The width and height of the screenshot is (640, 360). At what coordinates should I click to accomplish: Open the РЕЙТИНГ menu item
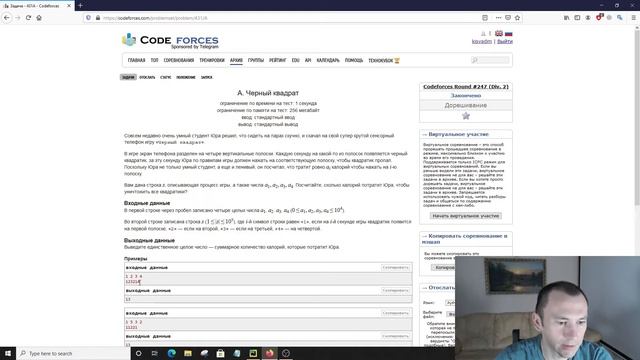(278, 60)
